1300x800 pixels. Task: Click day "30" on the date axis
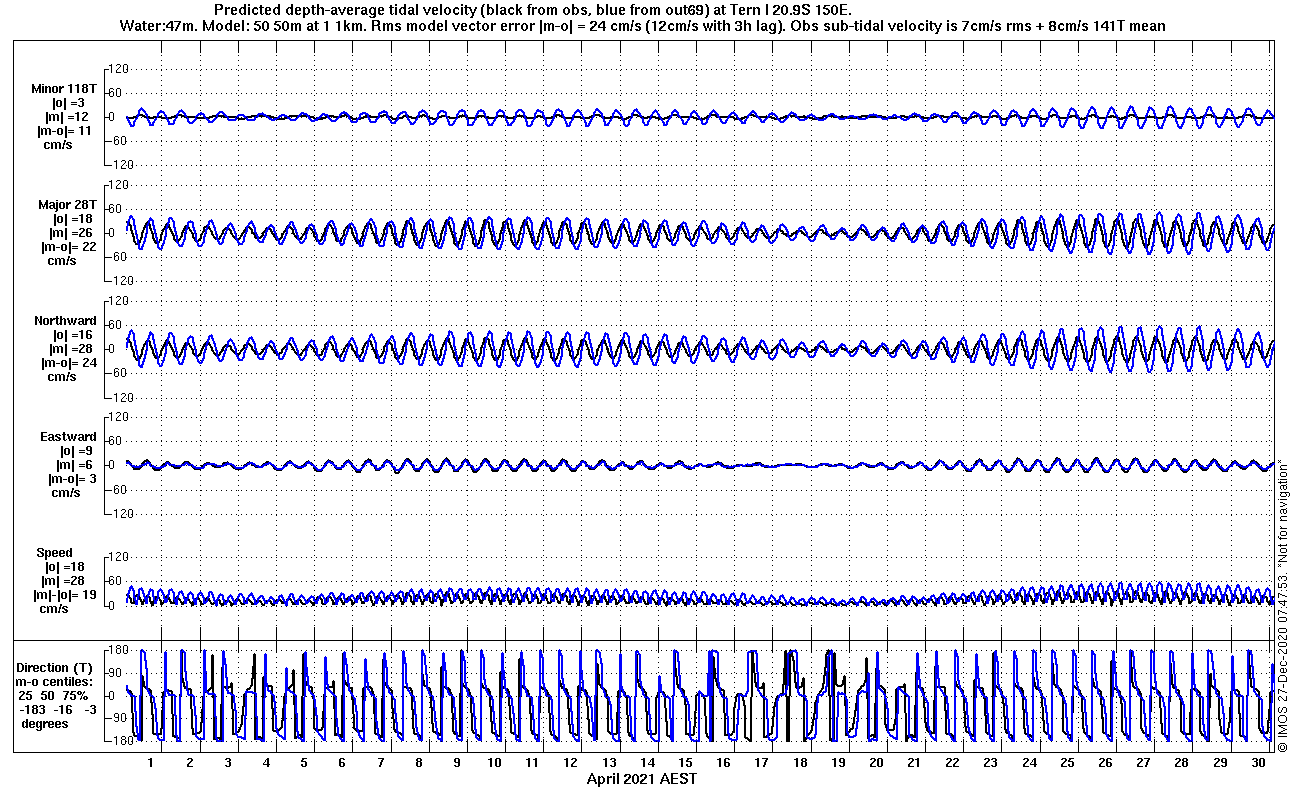[x=1257, y=763]
